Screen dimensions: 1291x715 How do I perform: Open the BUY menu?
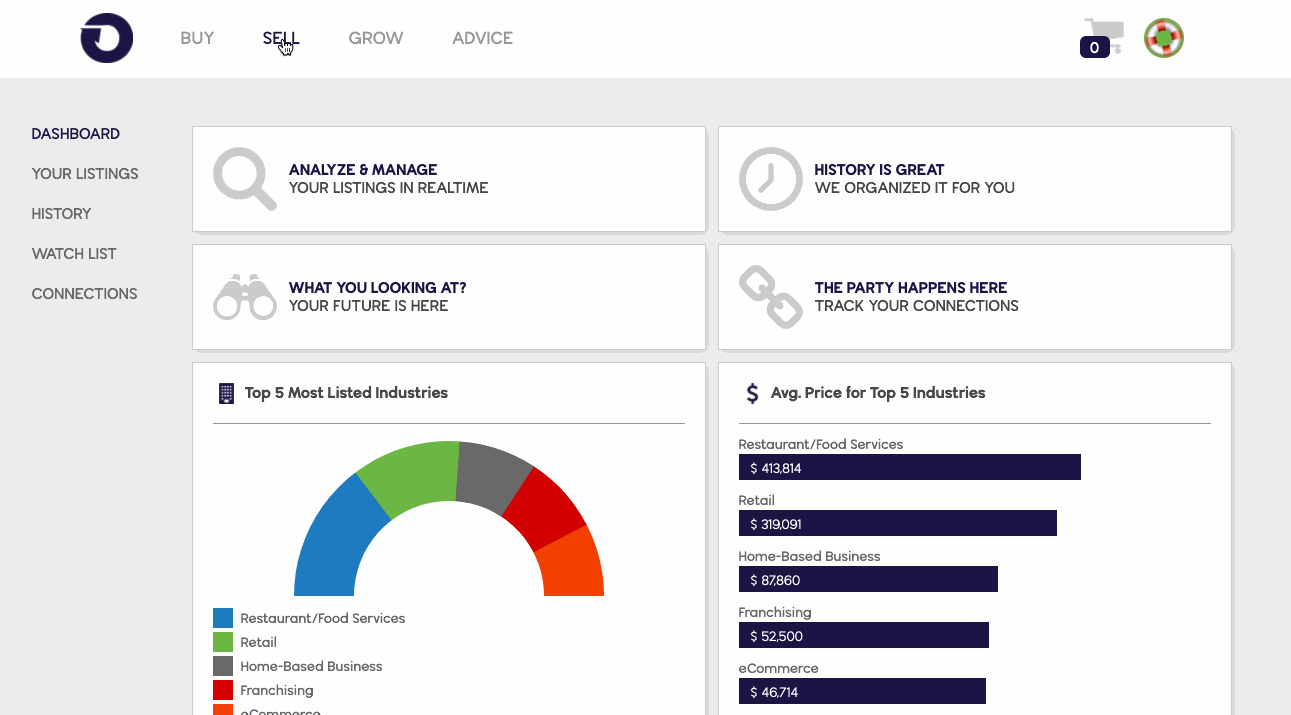tap(197, 38)
